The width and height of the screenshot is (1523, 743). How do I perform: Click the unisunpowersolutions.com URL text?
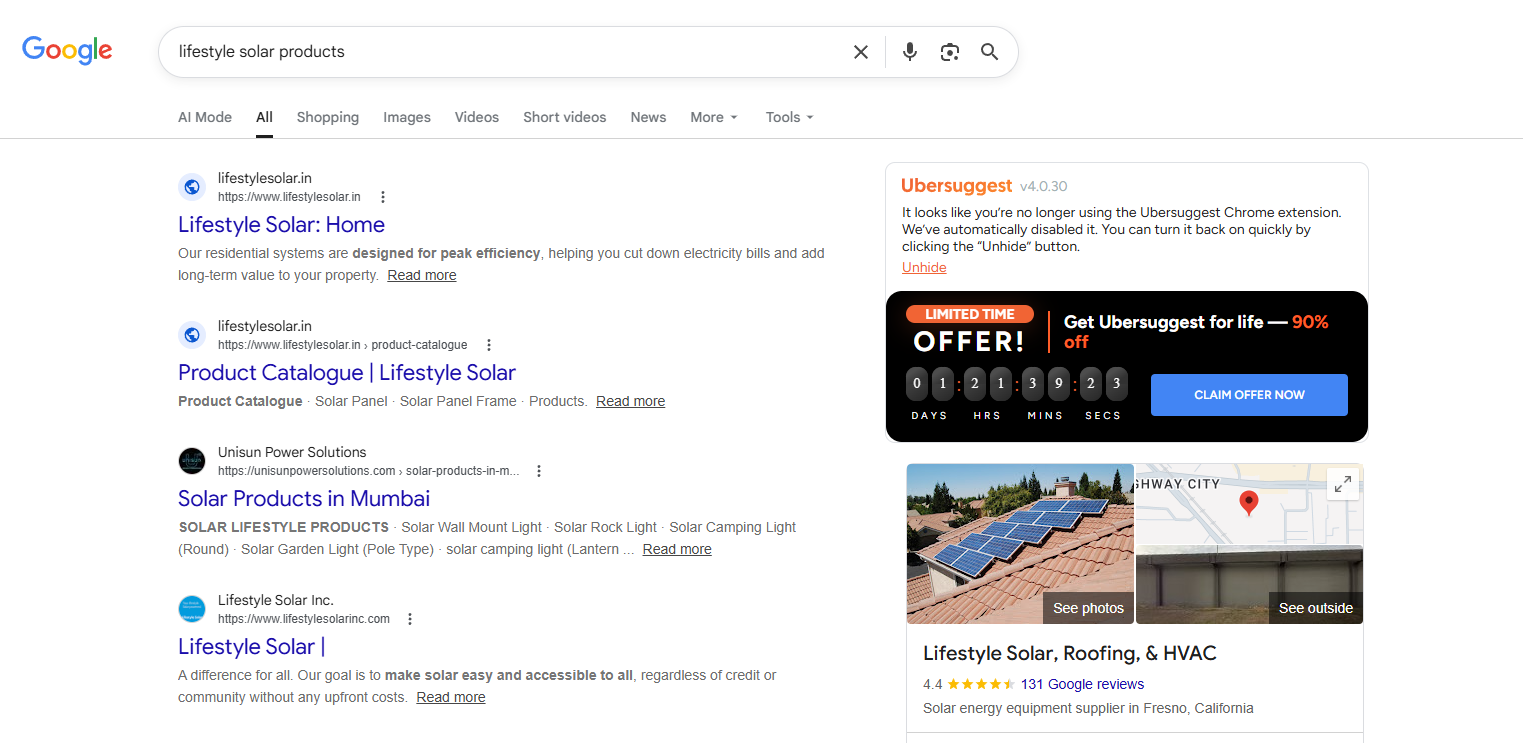(x=369, y=471)
